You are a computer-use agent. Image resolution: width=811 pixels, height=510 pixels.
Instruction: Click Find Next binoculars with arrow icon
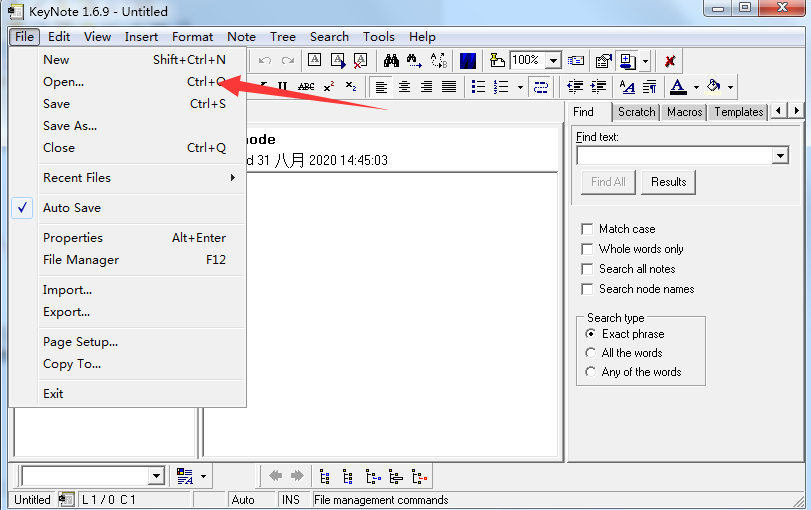[x=414, y=61]
